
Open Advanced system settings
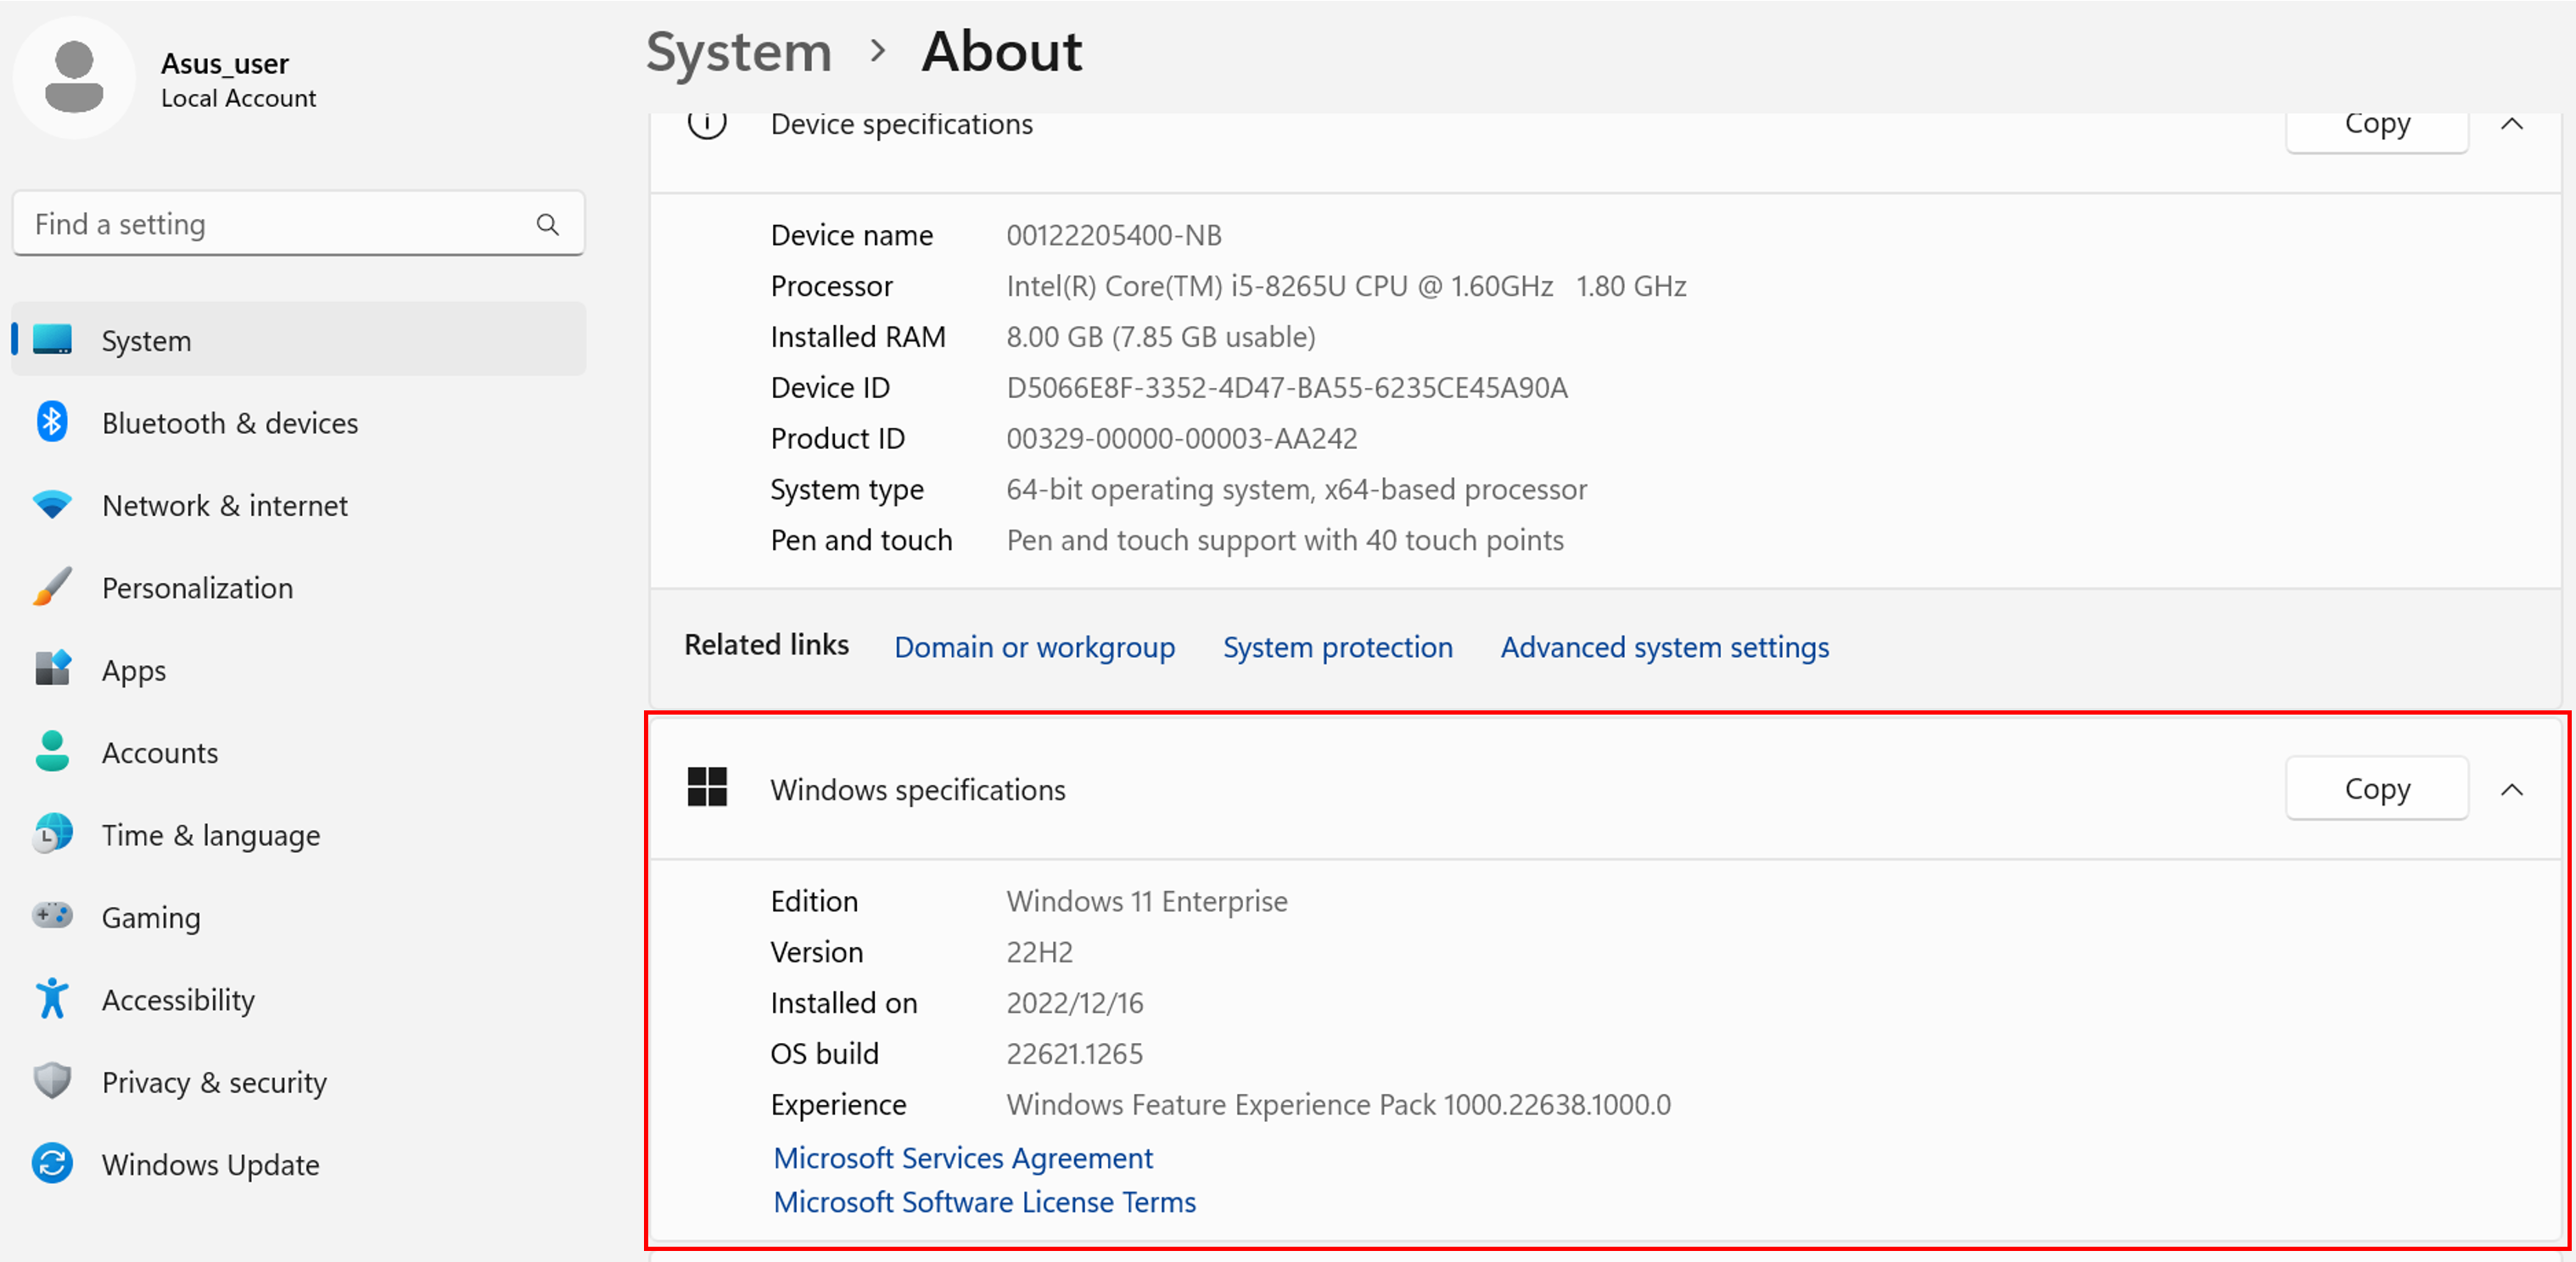coord(1664,647)
